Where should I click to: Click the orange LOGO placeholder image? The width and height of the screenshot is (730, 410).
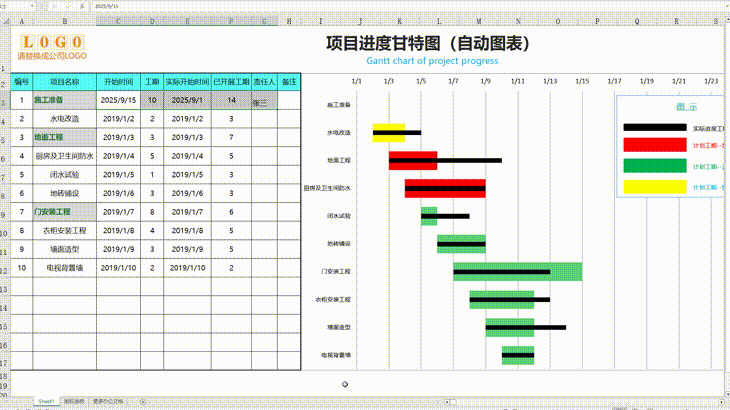click(52, 42)
